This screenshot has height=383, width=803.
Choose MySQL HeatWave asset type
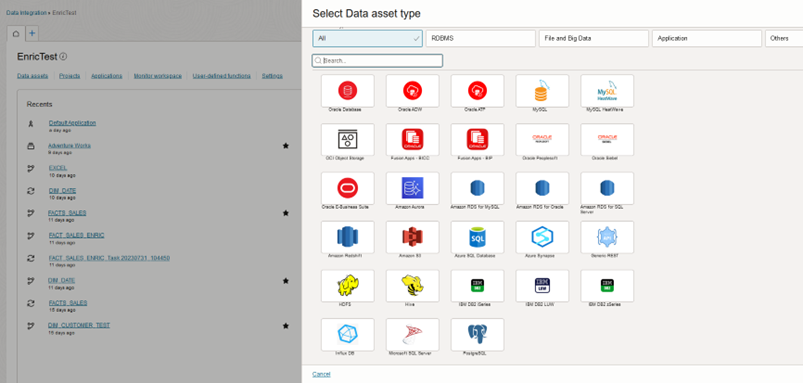[607, 91]
